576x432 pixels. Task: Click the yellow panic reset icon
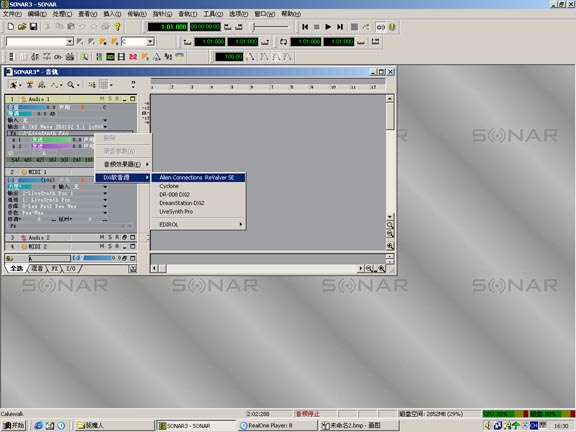coord(392,27)
